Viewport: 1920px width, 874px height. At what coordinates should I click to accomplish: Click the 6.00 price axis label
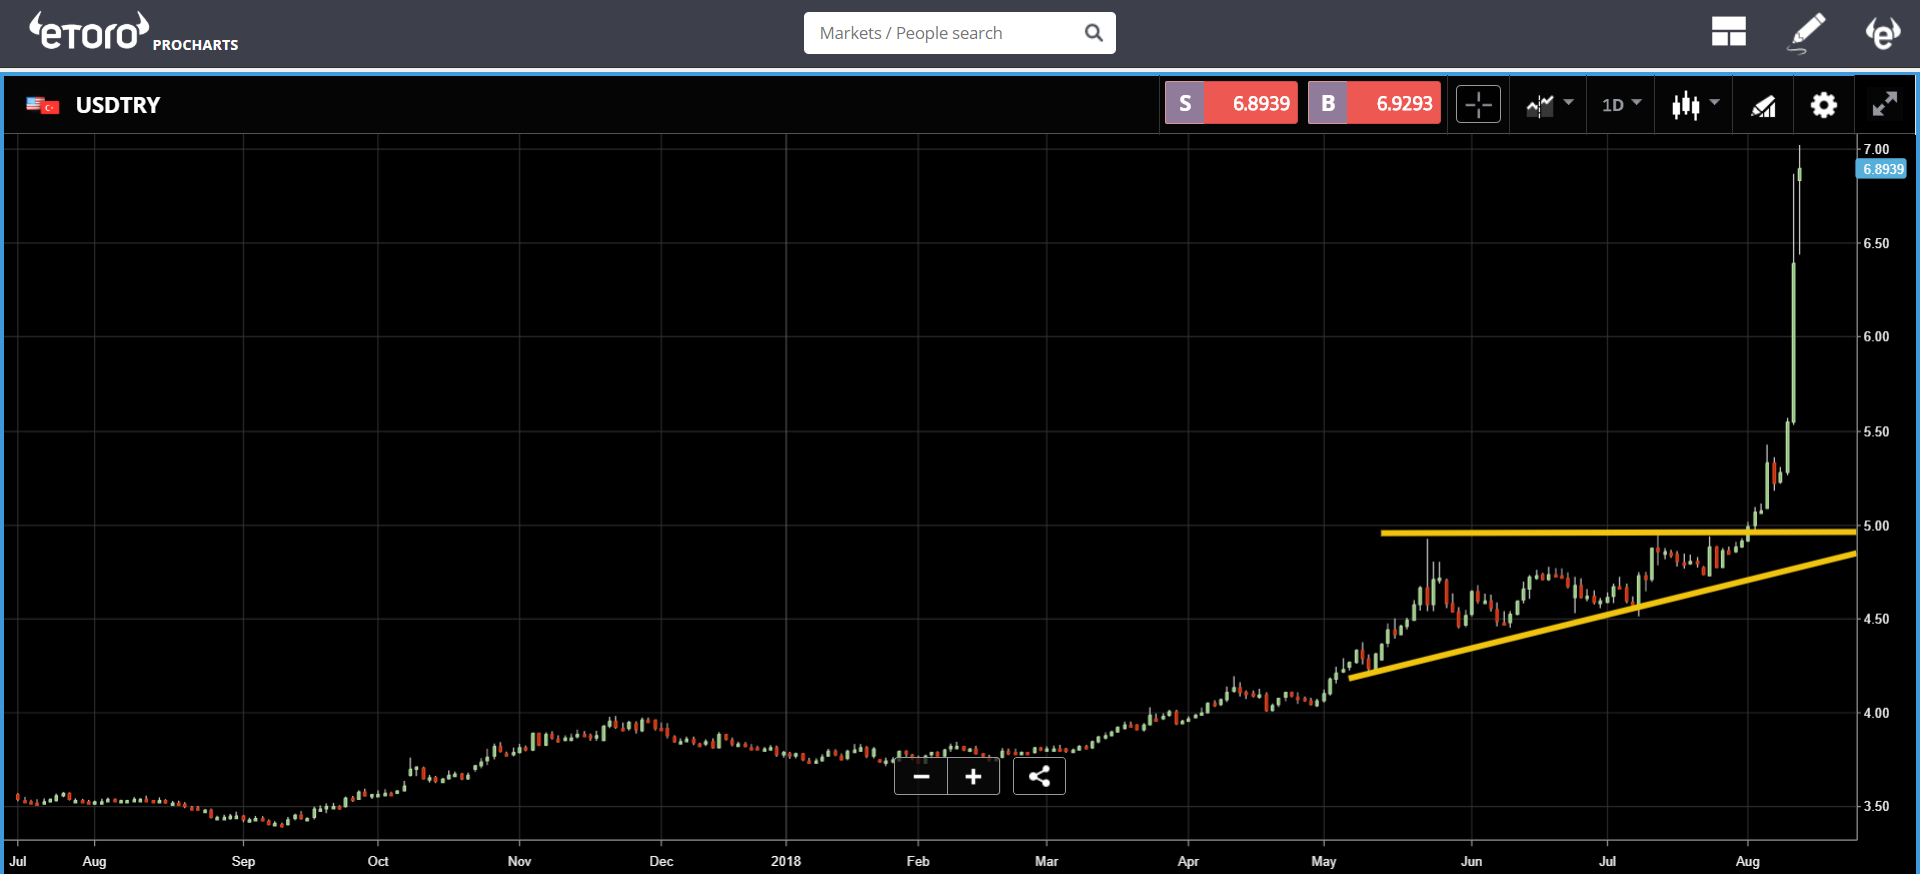1876,337
